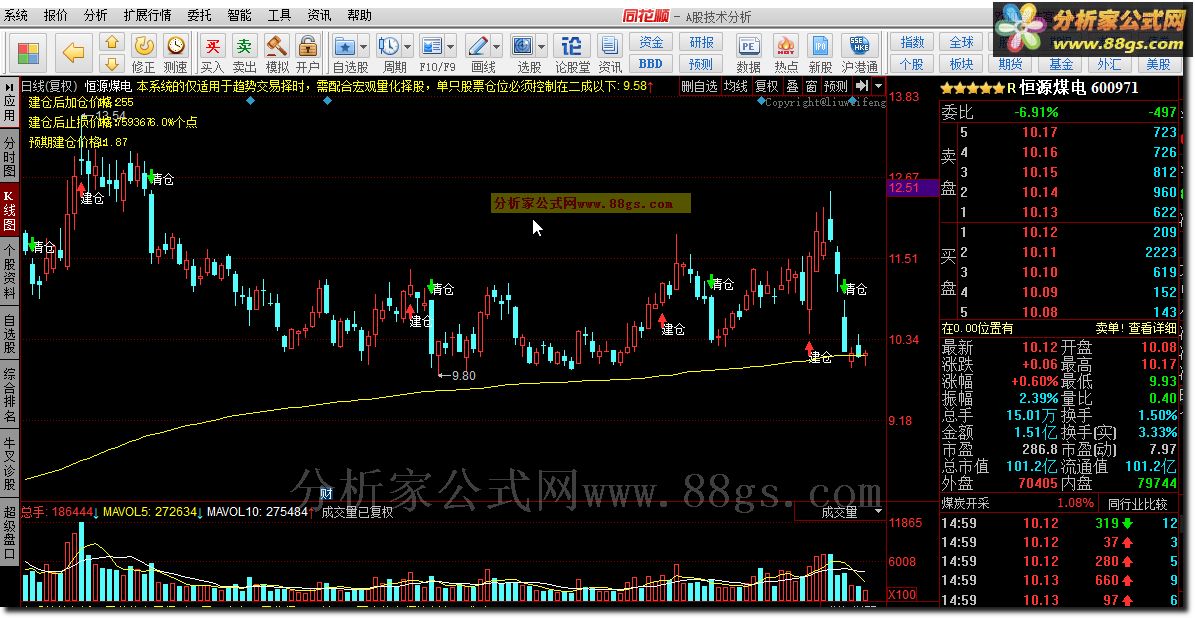Switch to 综合排名 side tab
The image size is (1195, 618).
click(9, 395)
